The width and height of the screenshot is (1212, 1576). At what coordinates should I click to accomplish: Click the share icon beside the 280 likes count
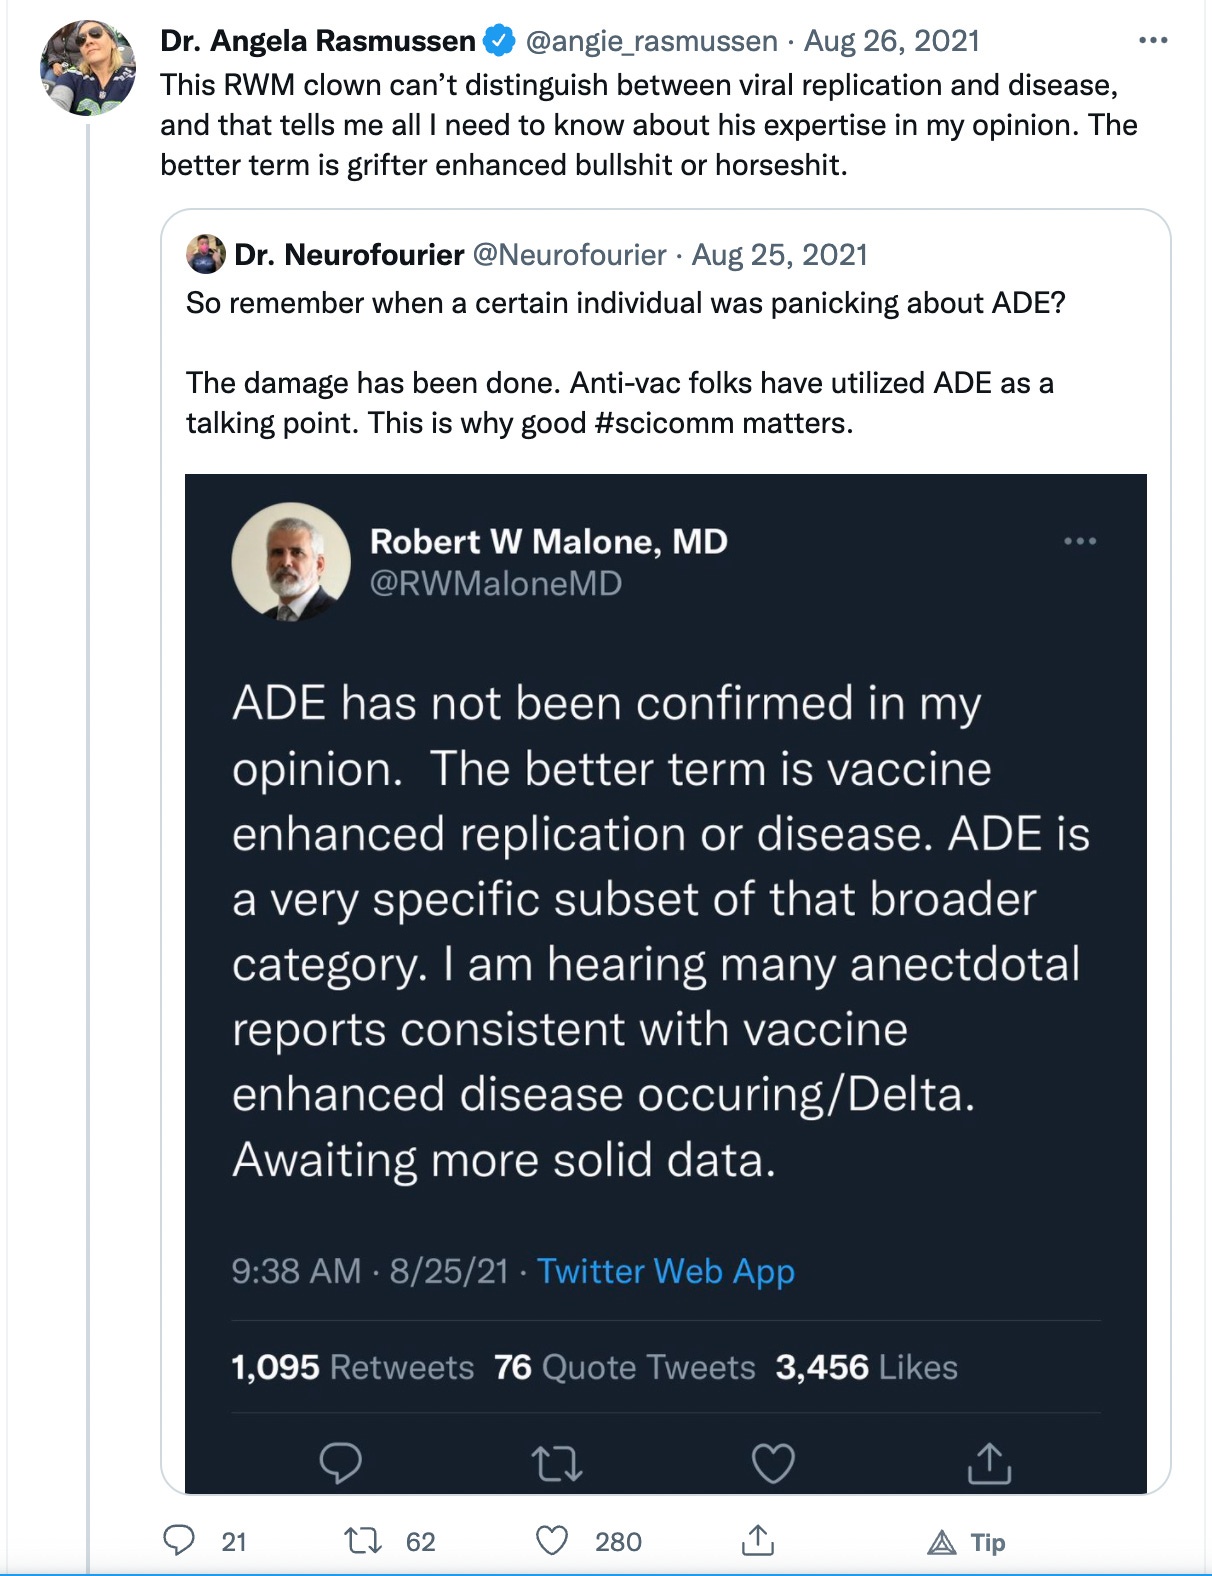click(758, 1540)
